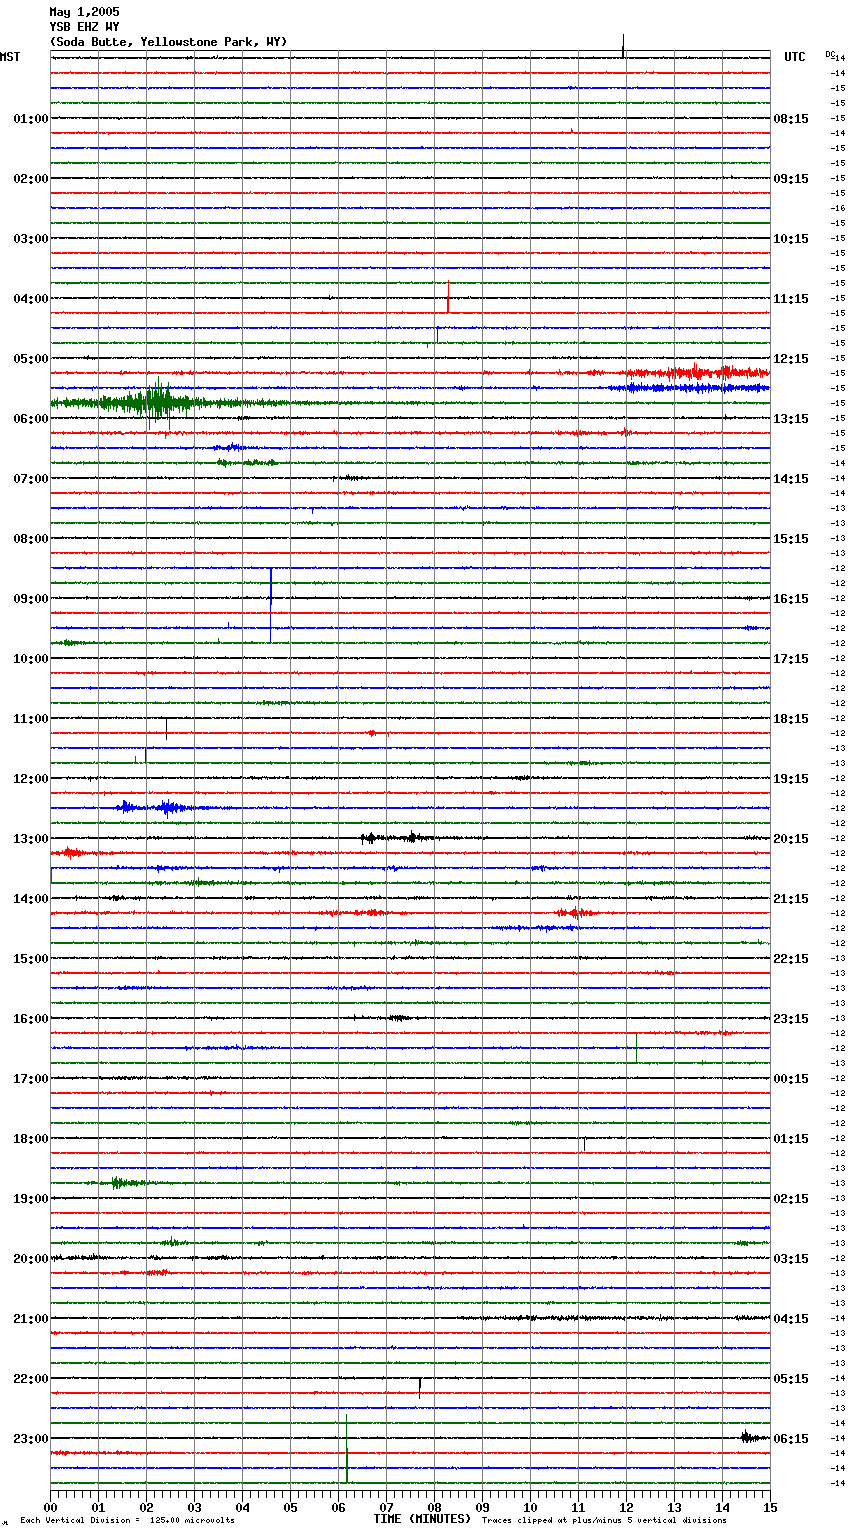Click the "07:00" MST hour label
This screenshot has height=1534, width=850.
click(x=31, y=479)
